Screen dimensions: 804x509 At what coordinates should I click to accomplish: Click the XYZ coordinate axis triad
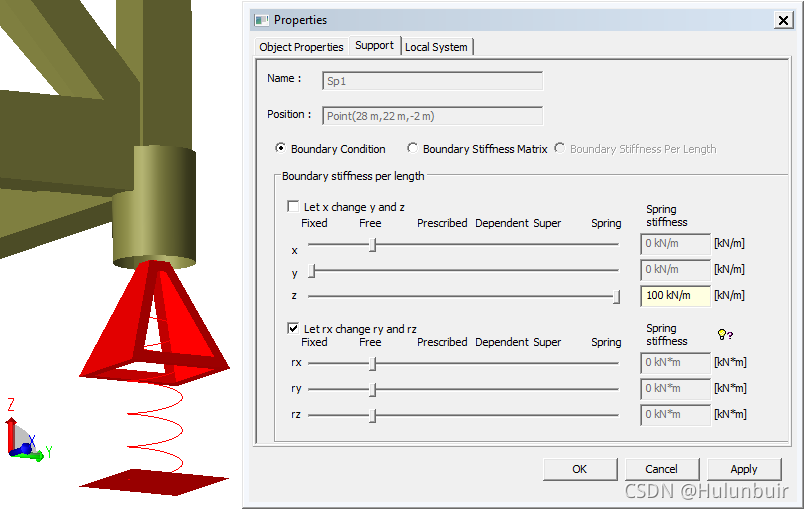(x=27, y=432)
